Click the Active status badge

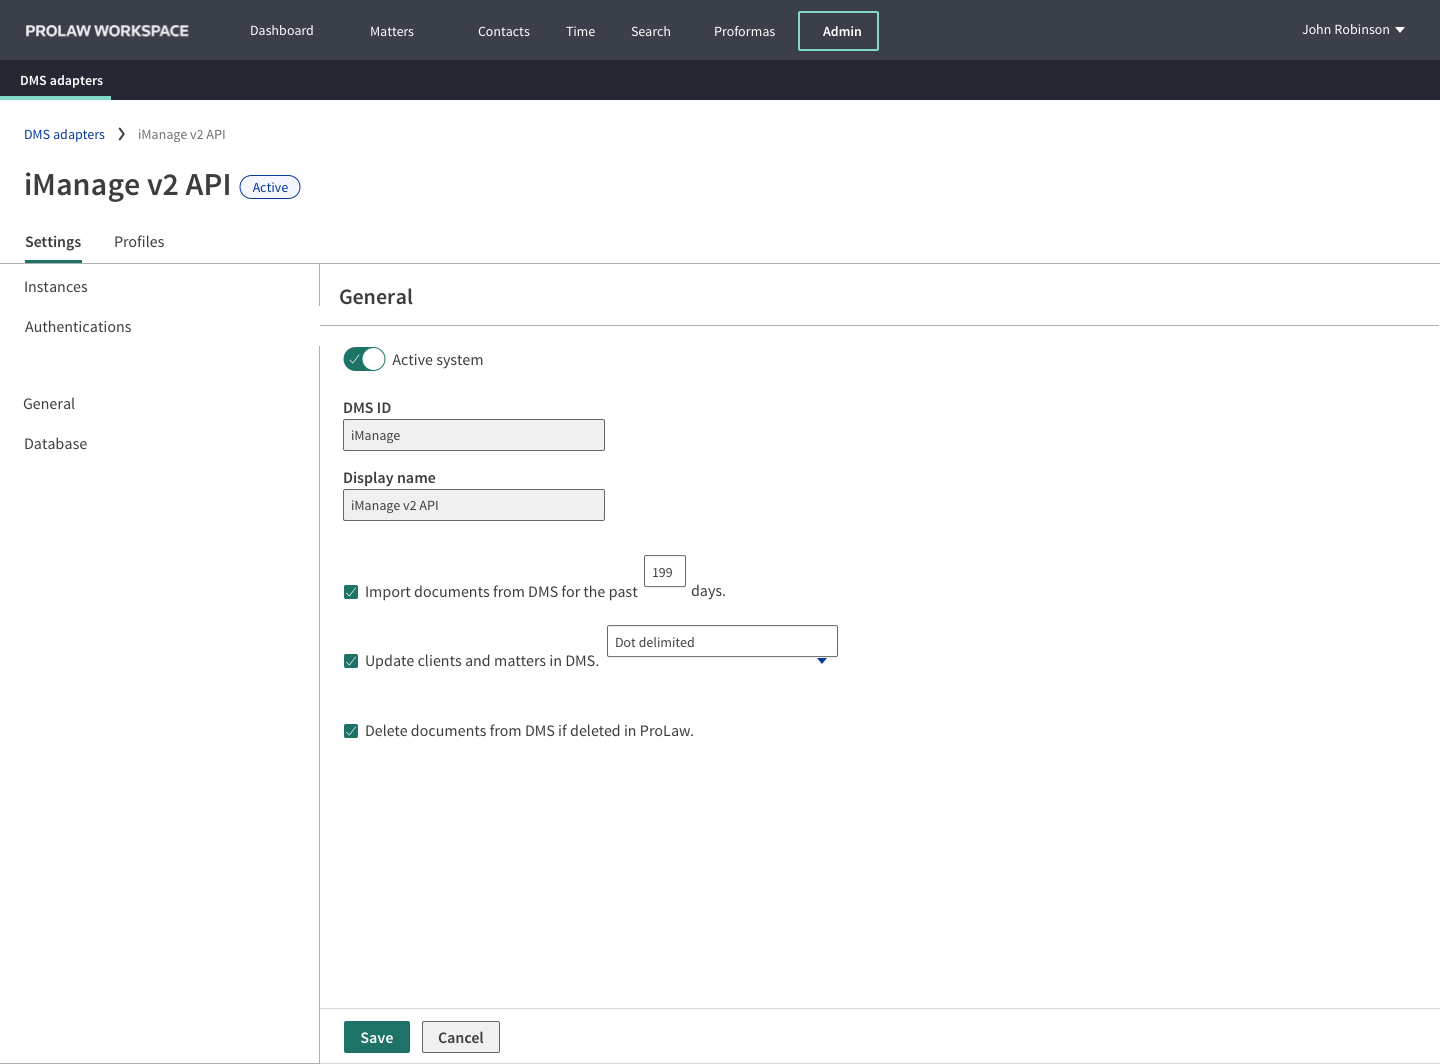[x=270, y=187]
